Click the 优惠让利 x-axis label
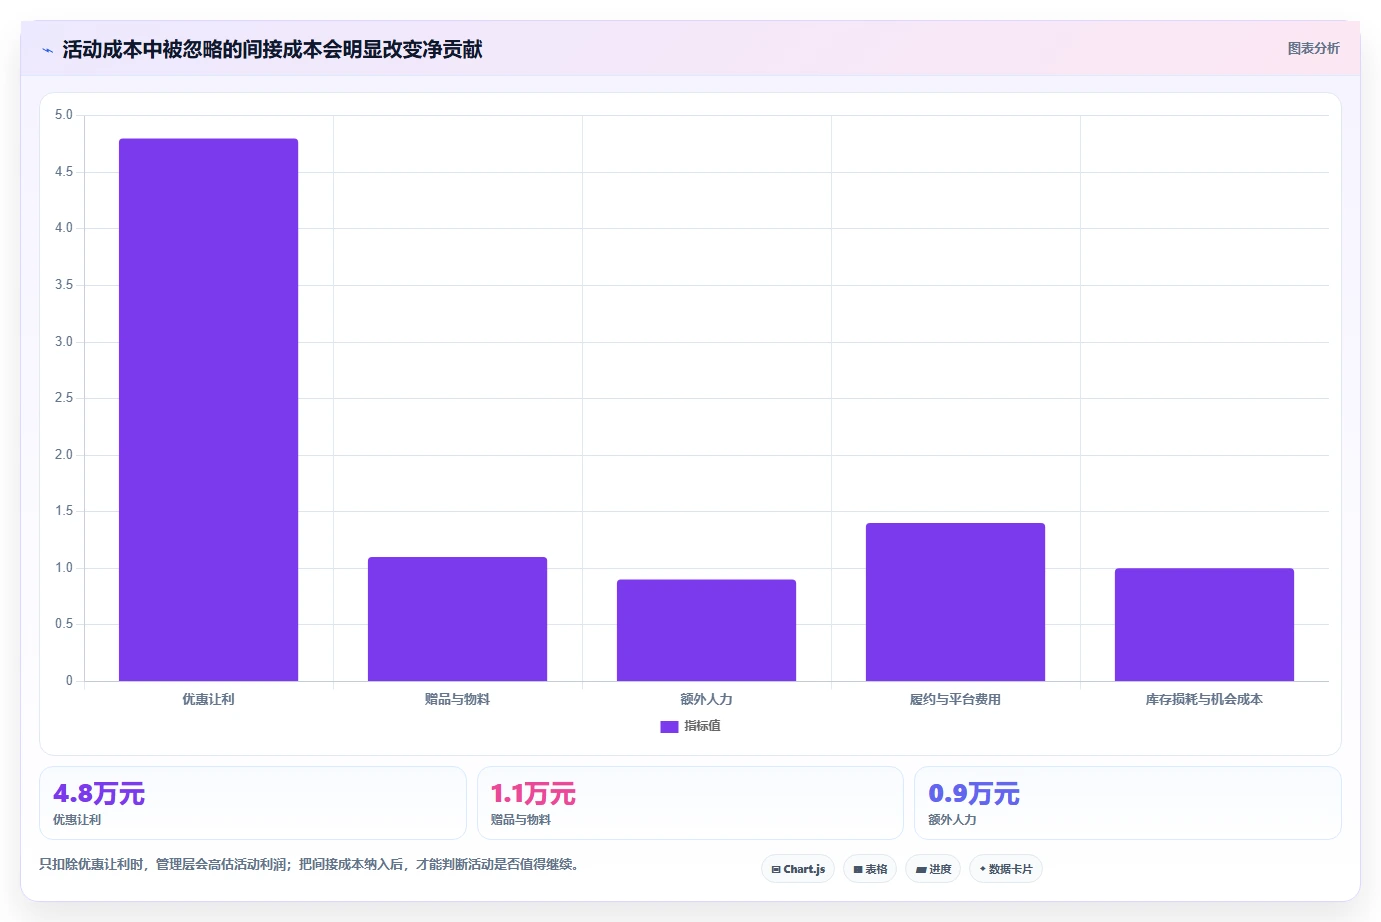The width and height of the screenshot is (1381, 922). point(208,699)
